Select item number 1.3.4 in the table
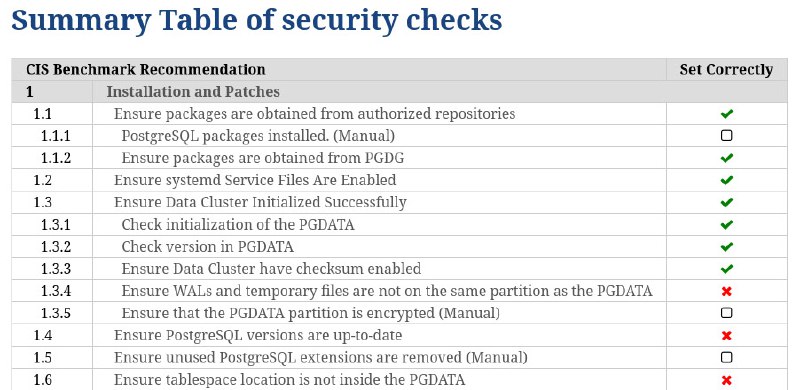The height and width of the screenshot is (390, 800). pos(56,291)
